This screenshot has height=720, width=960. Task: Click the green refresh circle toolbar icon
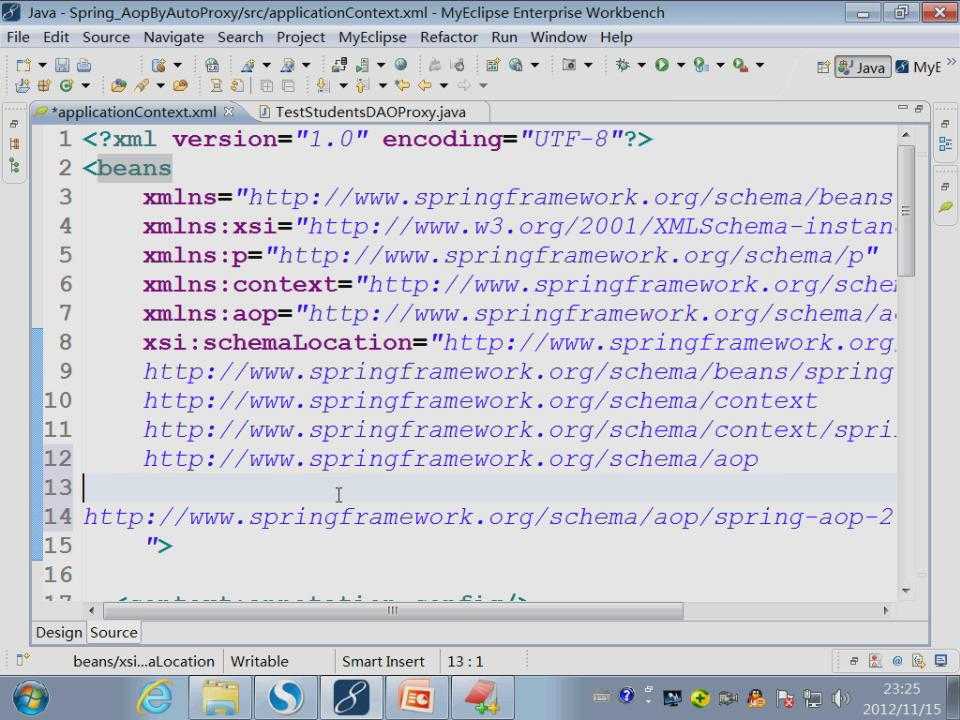click(66, 86)
